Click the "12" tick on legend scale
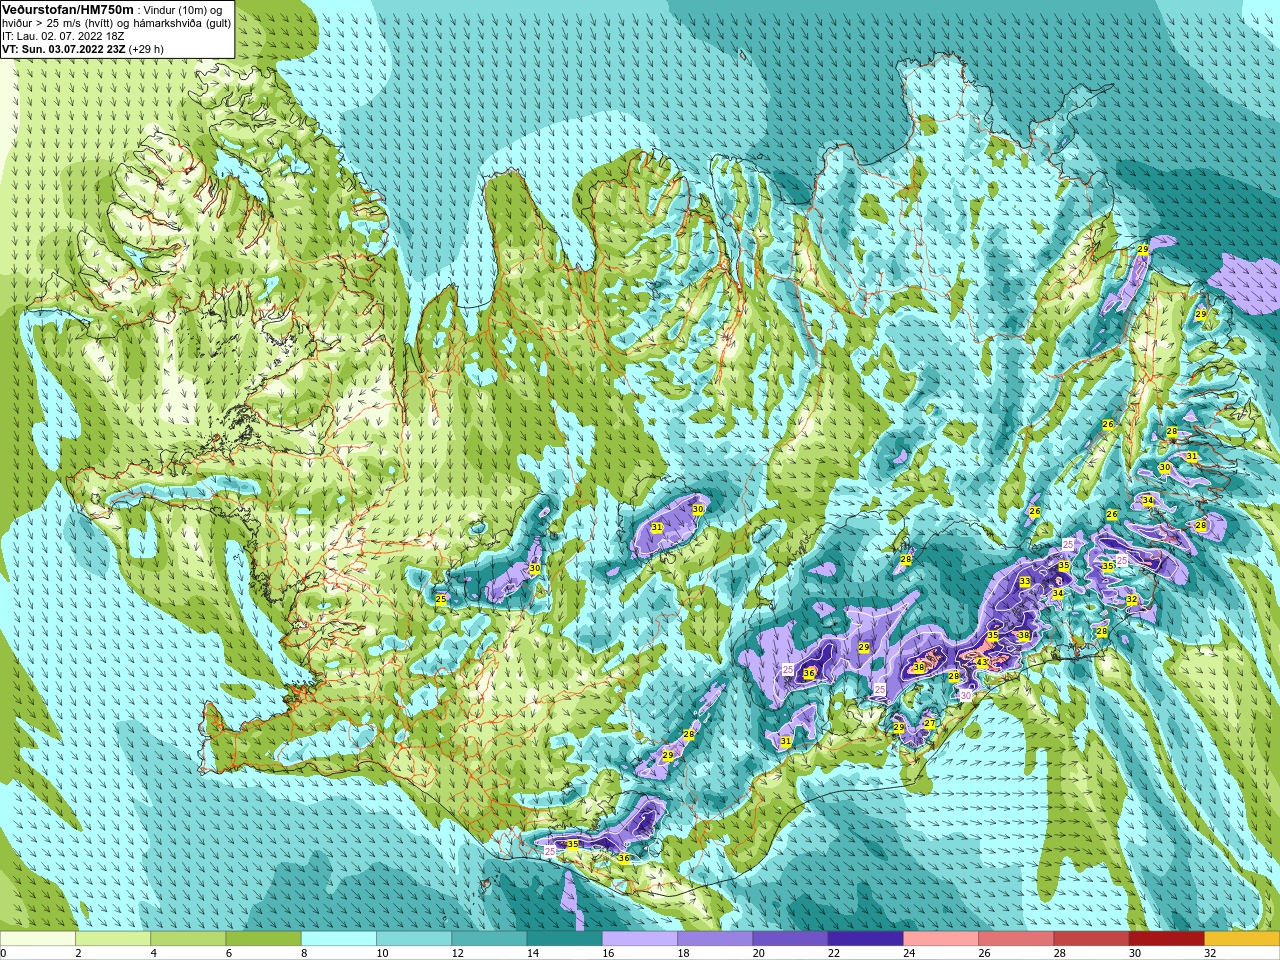 click(x=458, y=953)
